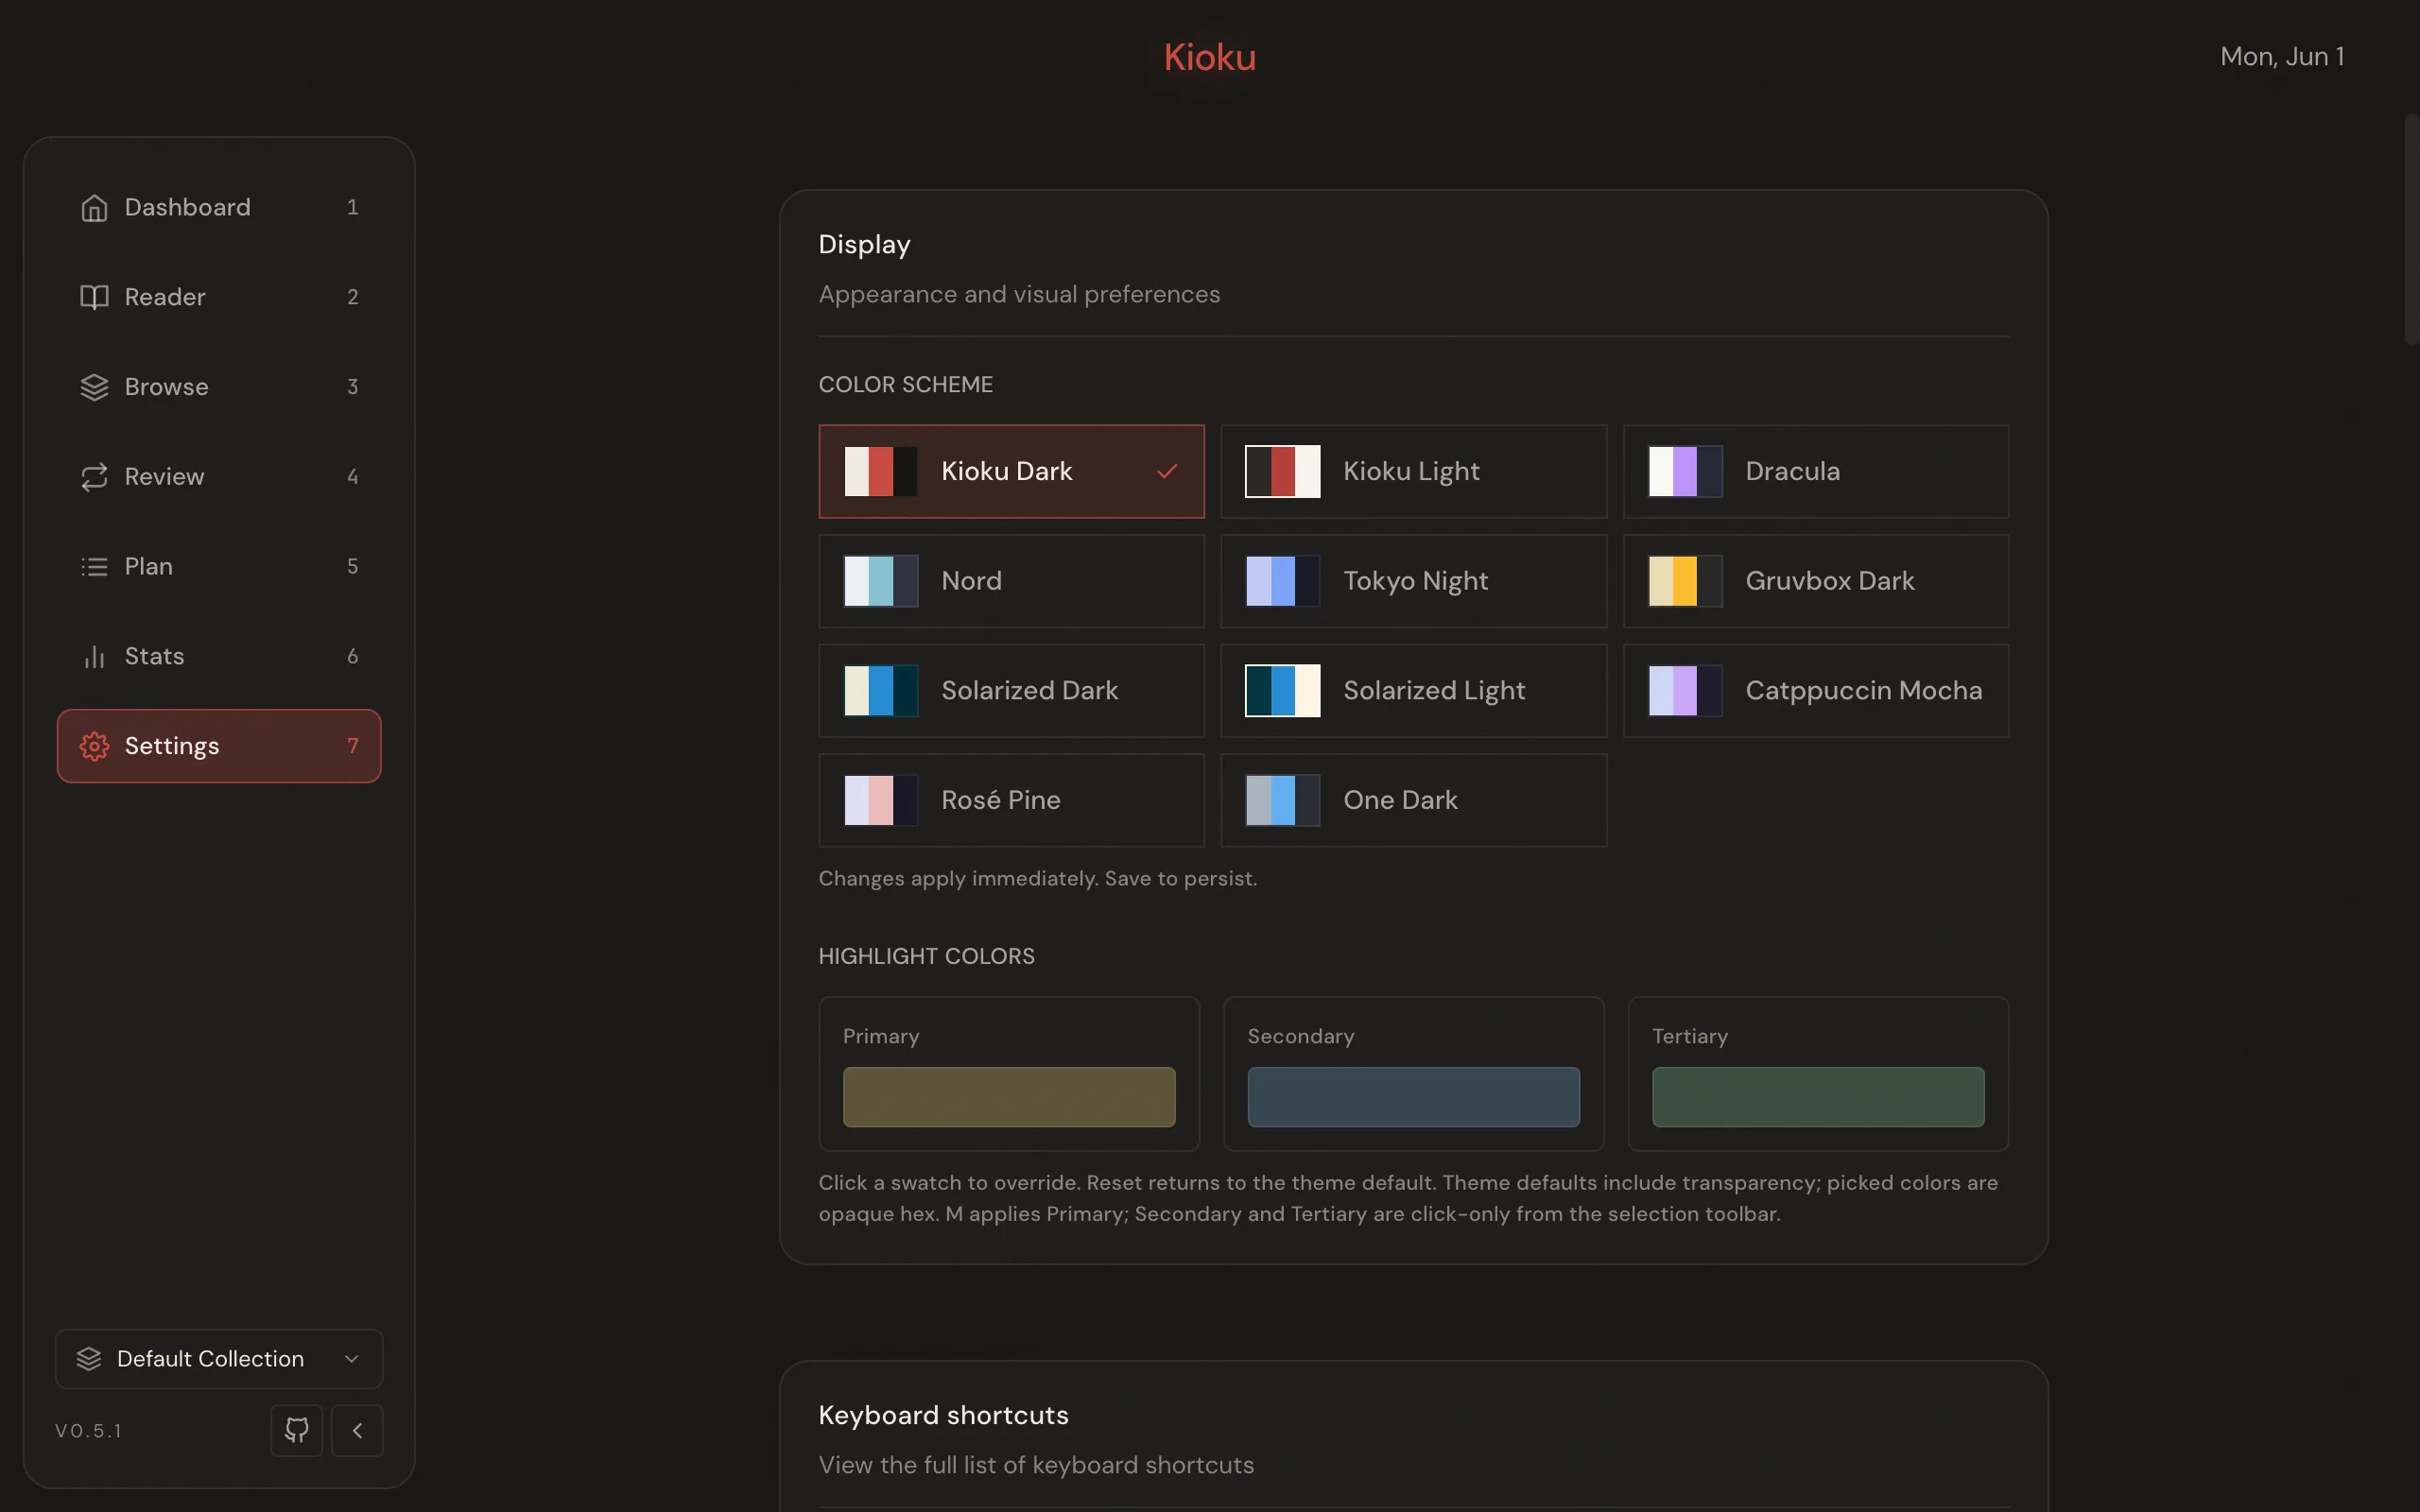Screen dimensions: 2420x1512
Task: Click the Reader book icon
Action: click(x=94, y=297)
